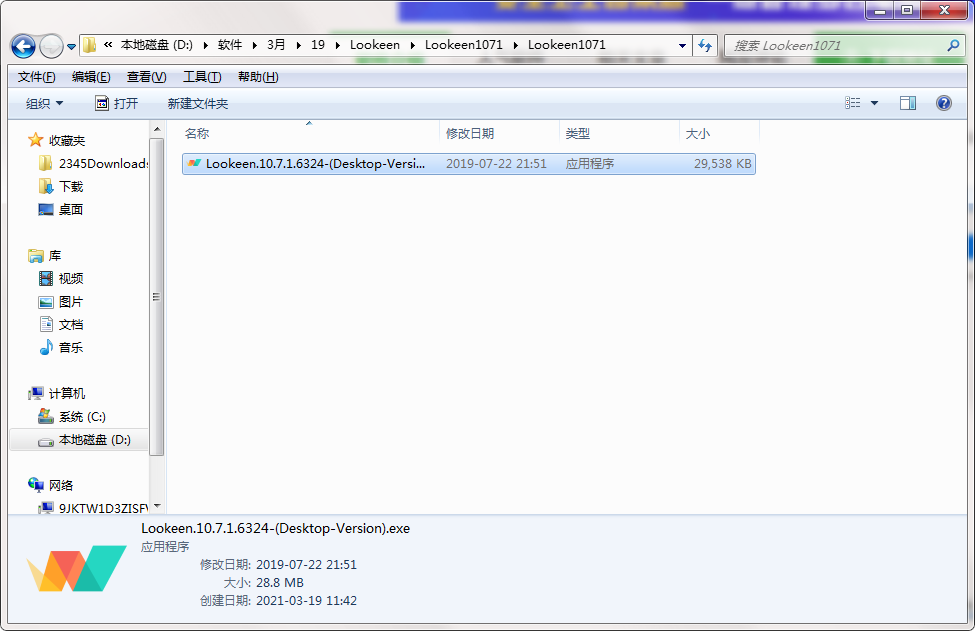
Task: Click the grayed-out forward navigation arrow
Action: [x=51, y=46]
